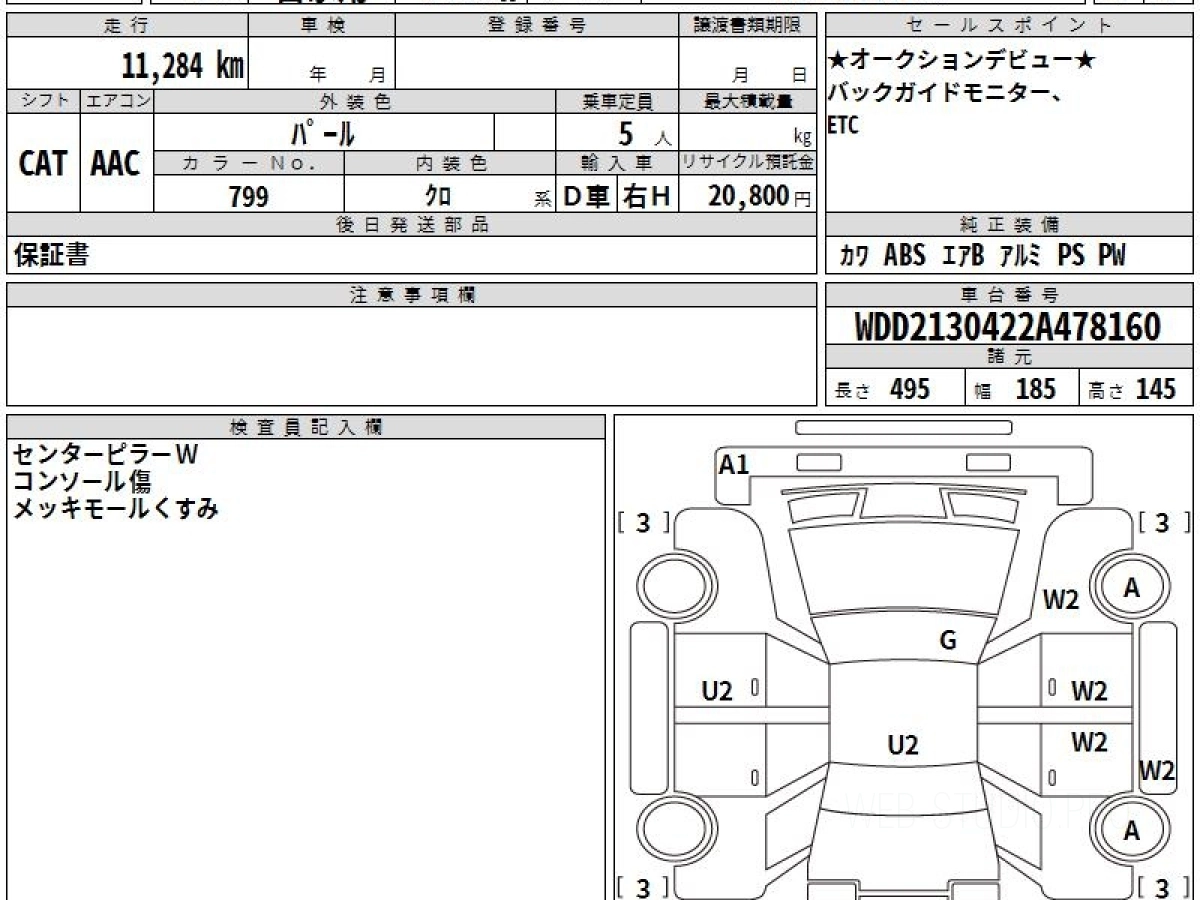Click the U2 mark on the roof
Screen dimensions: 1200x900
click(x=903, y=745)
